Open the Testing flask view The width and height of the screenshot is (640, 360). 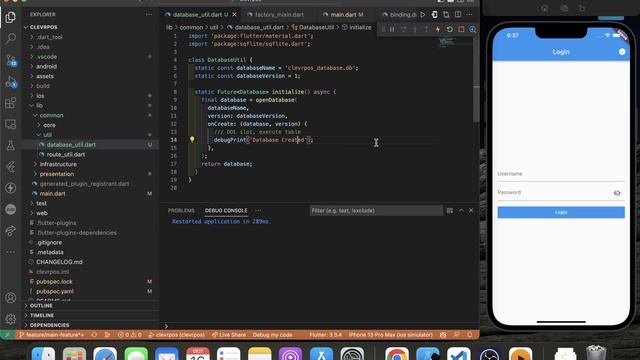11,145
